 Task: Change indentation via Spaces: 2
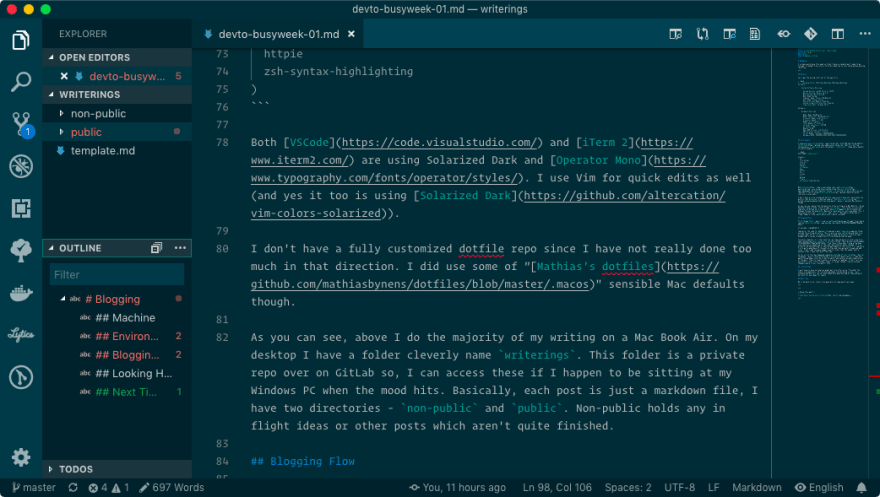click(628, 487)
